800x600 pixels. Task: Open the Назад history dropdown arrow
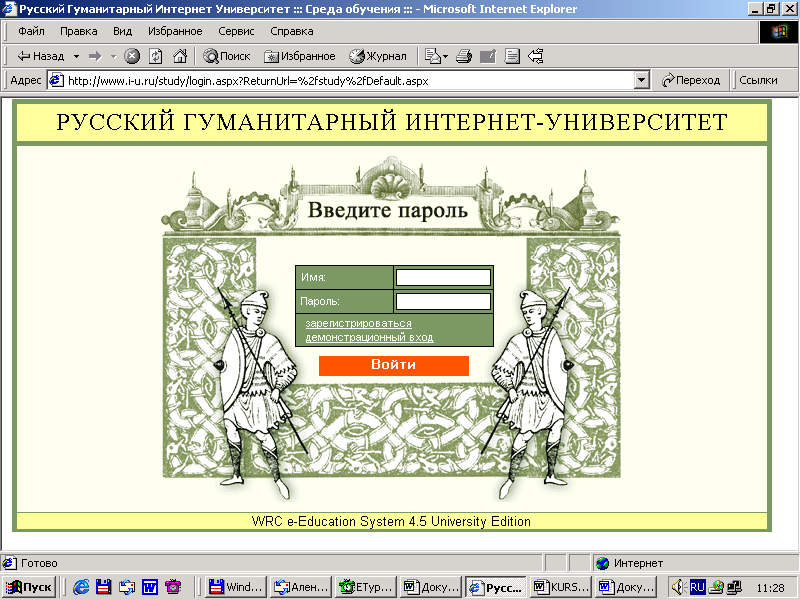[x=76, y=56]
